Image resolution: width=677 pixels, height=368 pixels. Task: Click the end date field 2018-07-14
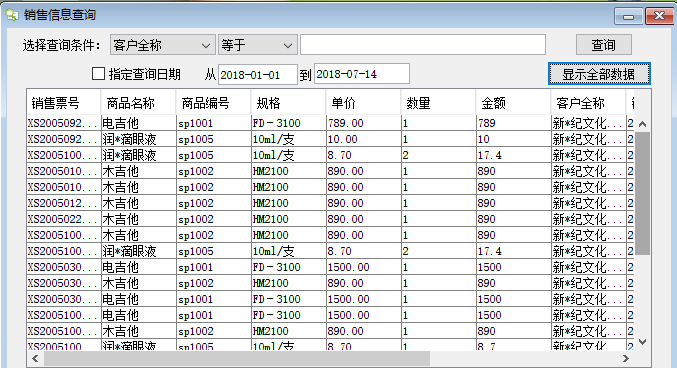point(361,74)
